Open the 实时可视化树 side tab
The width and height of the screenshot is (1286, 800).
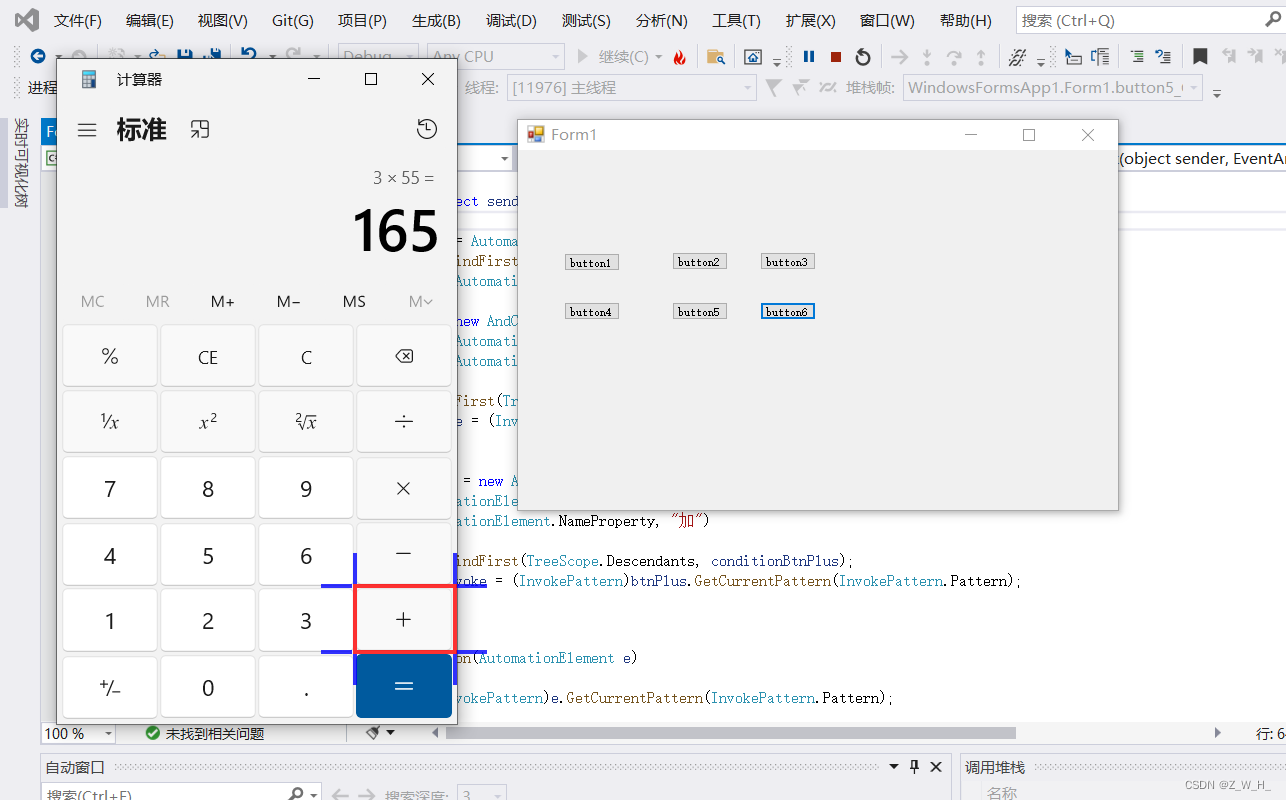pos(19,163)
